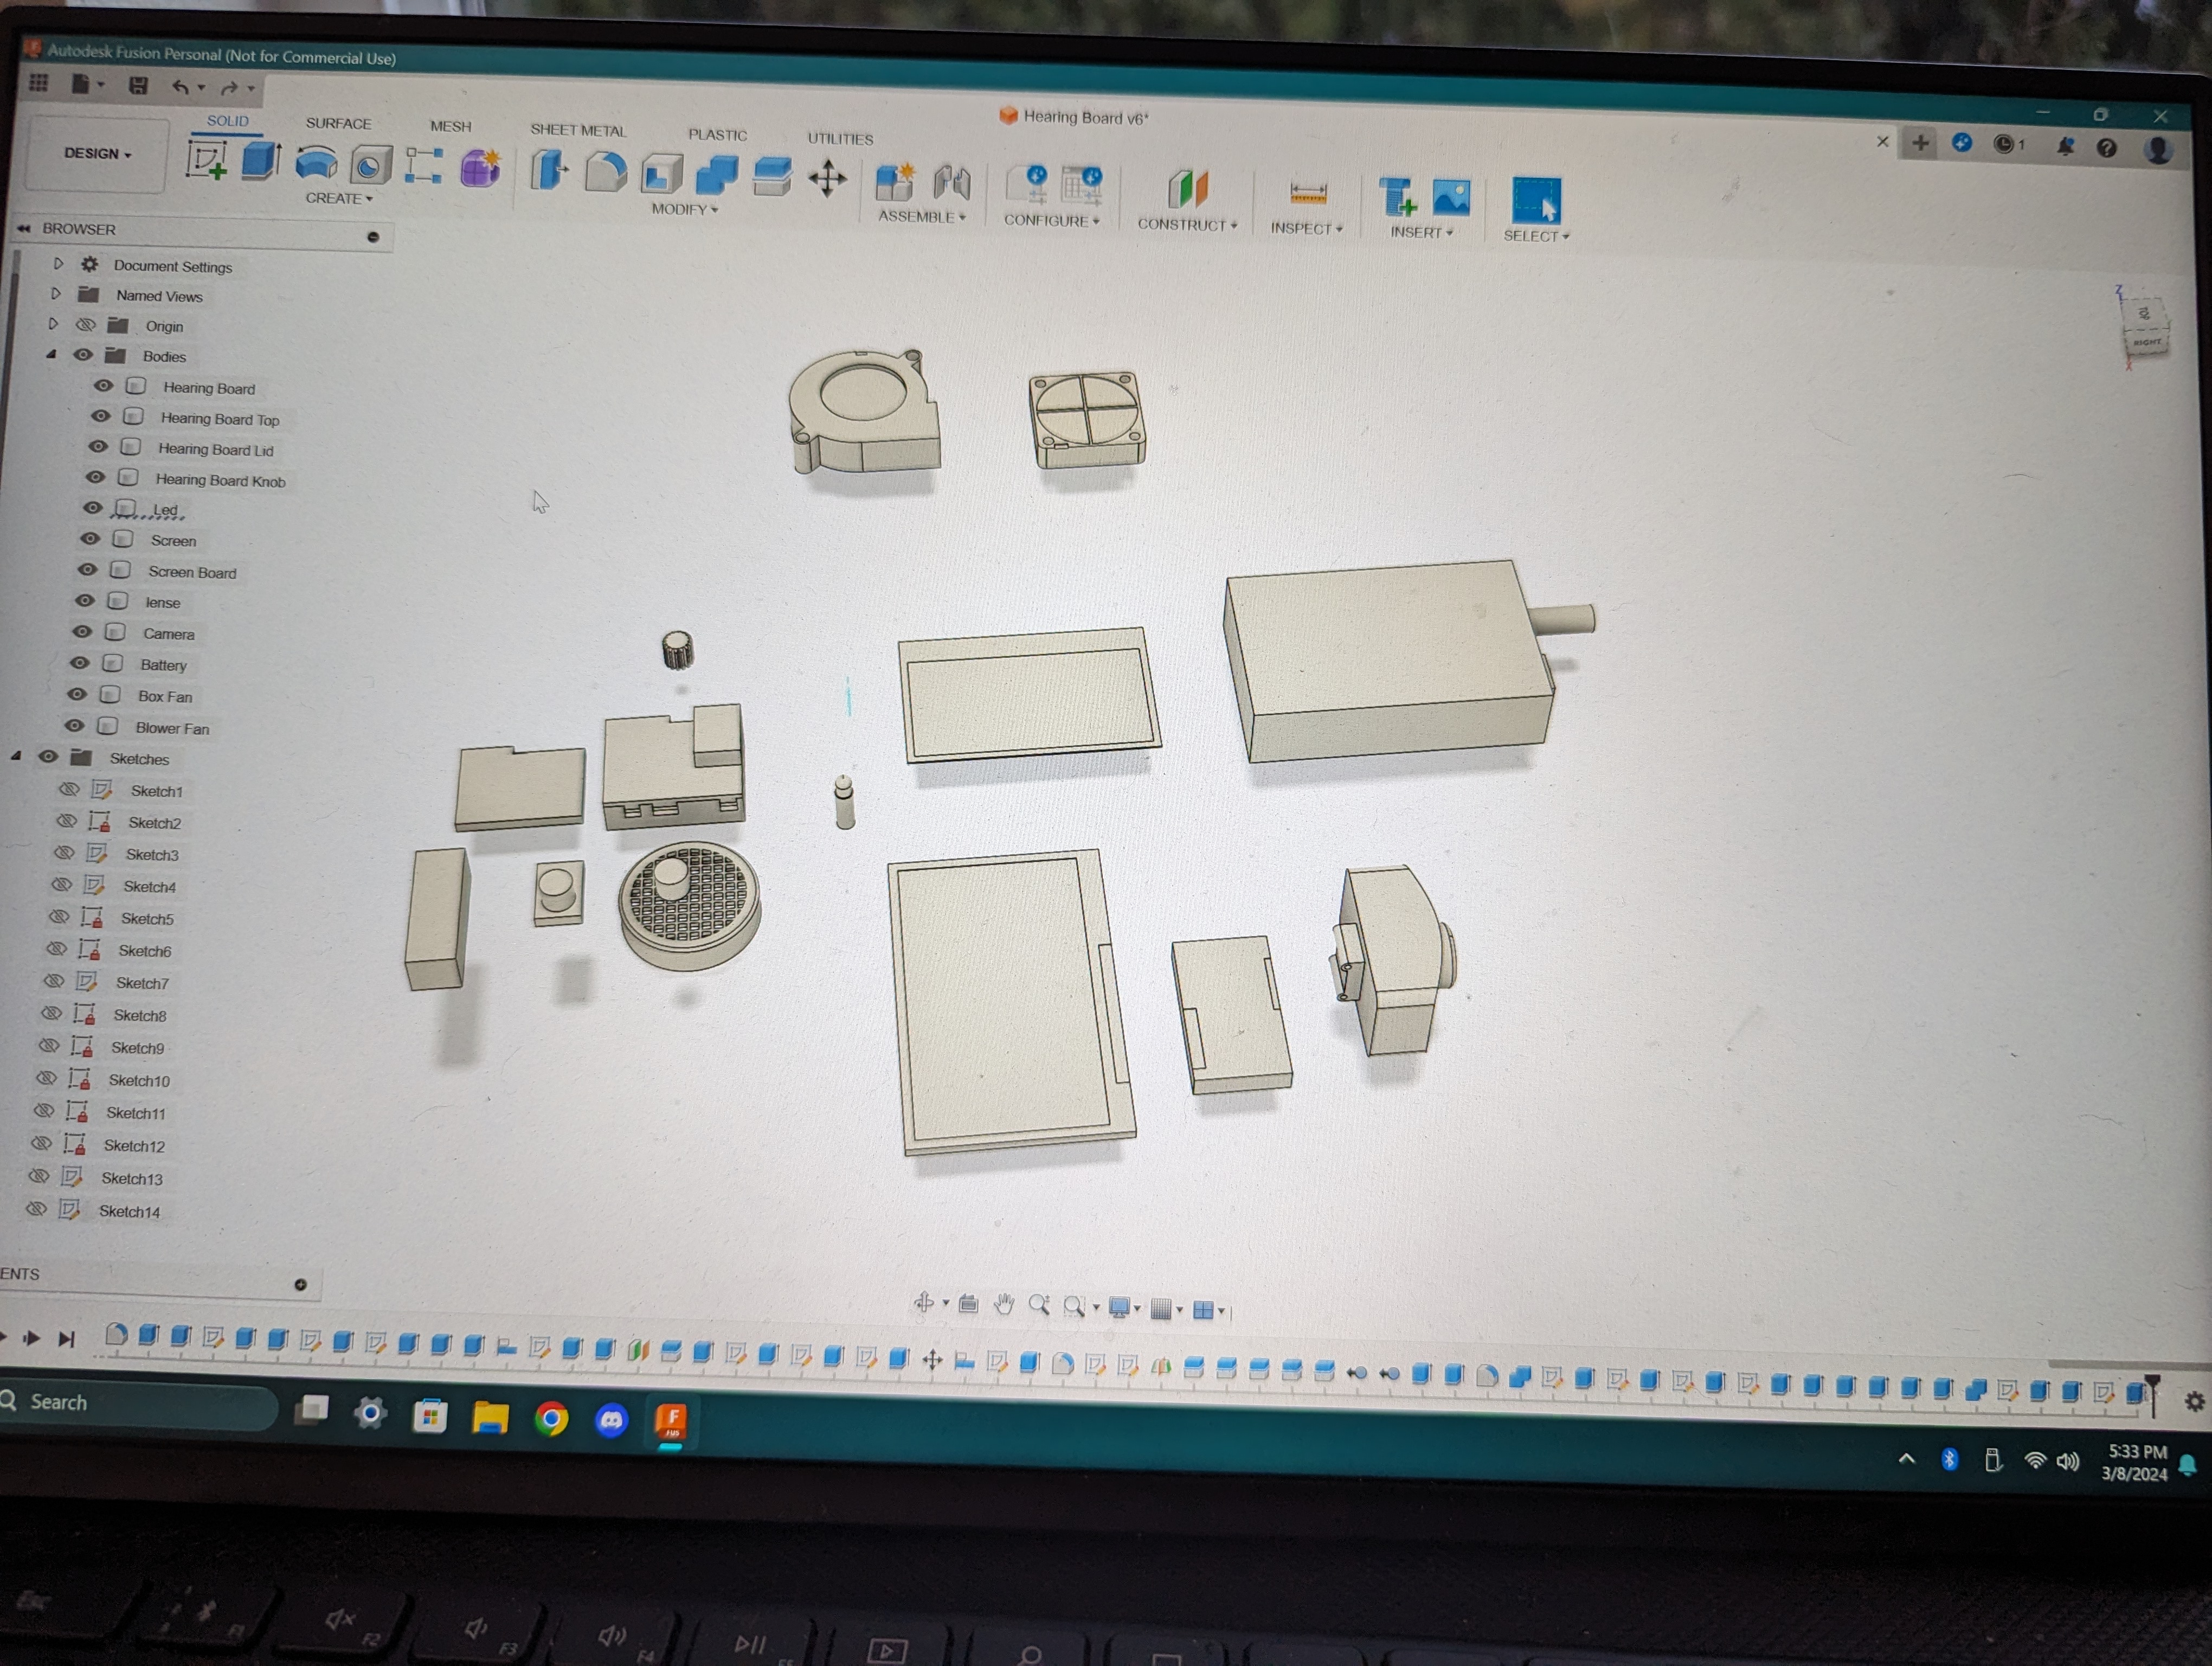Image resolution: width=2212 pixels, height=1666 pixels.
Task: Collapse the Bodies folder
Action: click(x=51, y=354)
